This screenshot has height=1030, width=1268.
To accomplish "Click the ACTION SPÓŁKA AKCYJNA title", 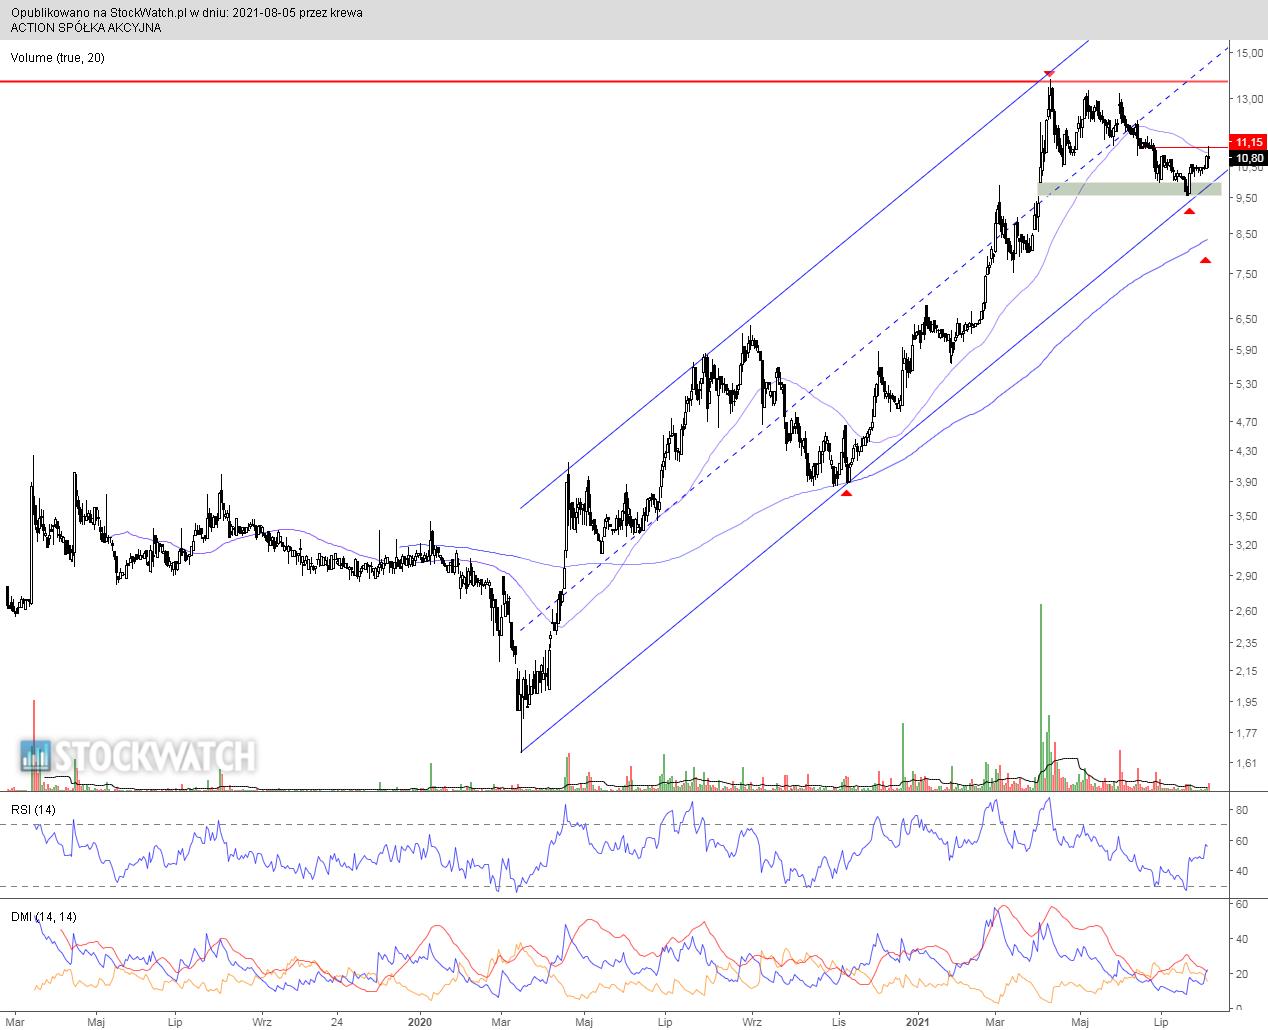I will (x=86, y=28).
